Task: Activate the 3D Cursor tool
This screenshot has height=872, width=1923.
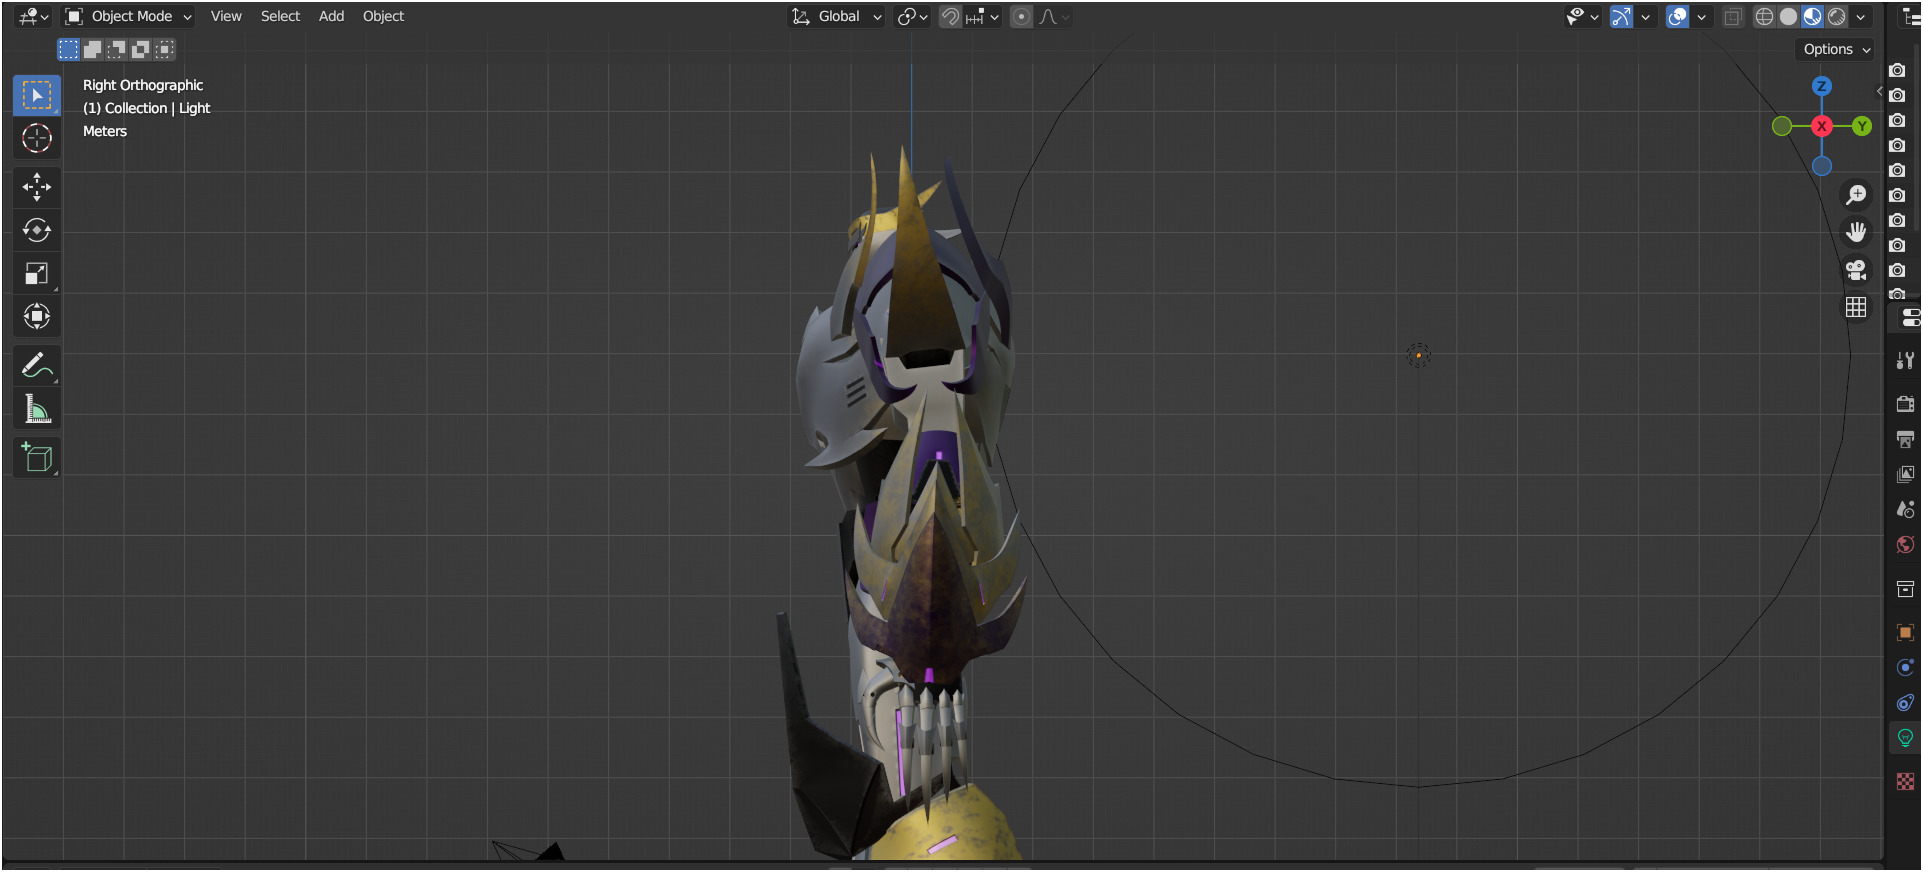Action: pyautogui.click(x=37, y=138)
